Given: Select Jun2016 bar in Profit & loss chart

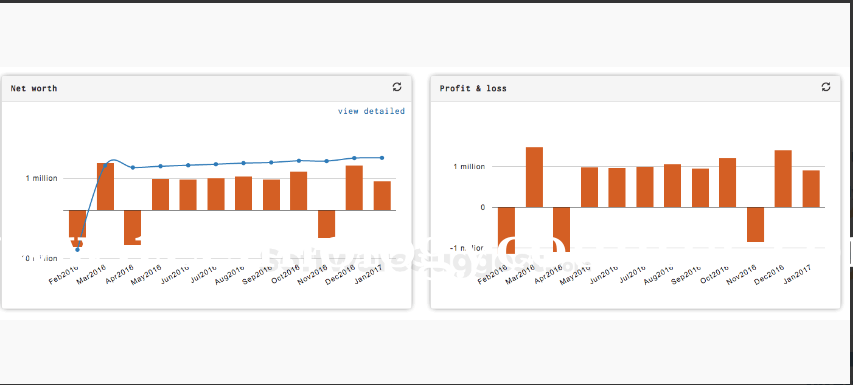Looking at the screenshot, I should click(617, 188).
